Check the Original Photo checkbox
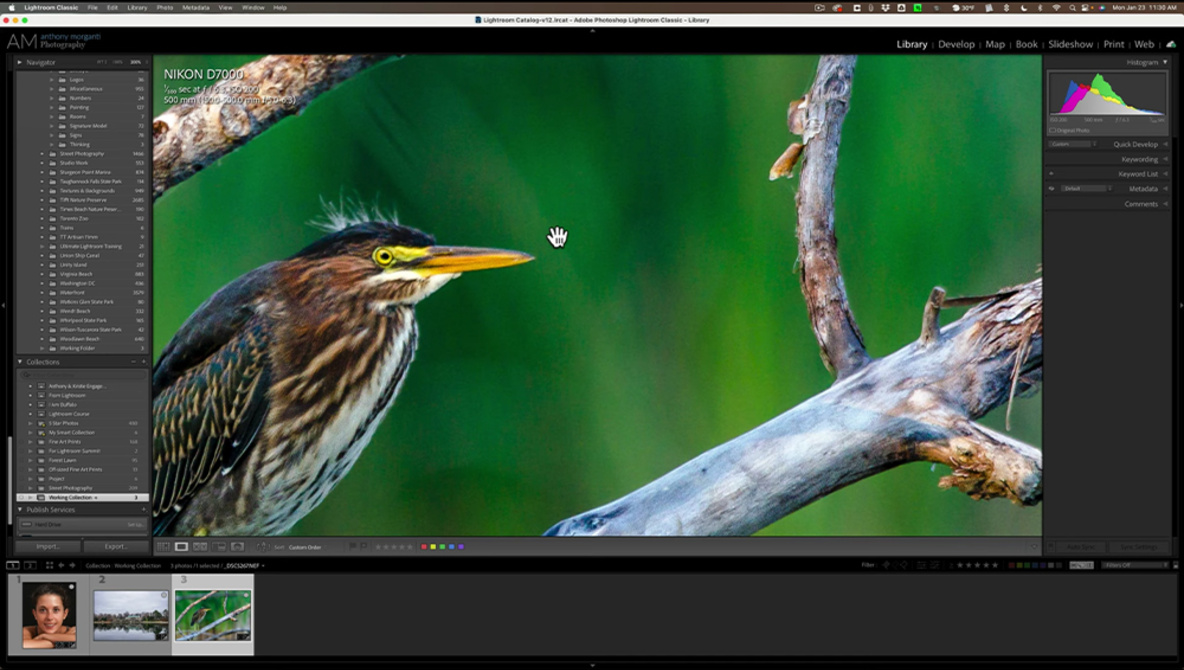1184x670 pixels. pos(1053,130)
